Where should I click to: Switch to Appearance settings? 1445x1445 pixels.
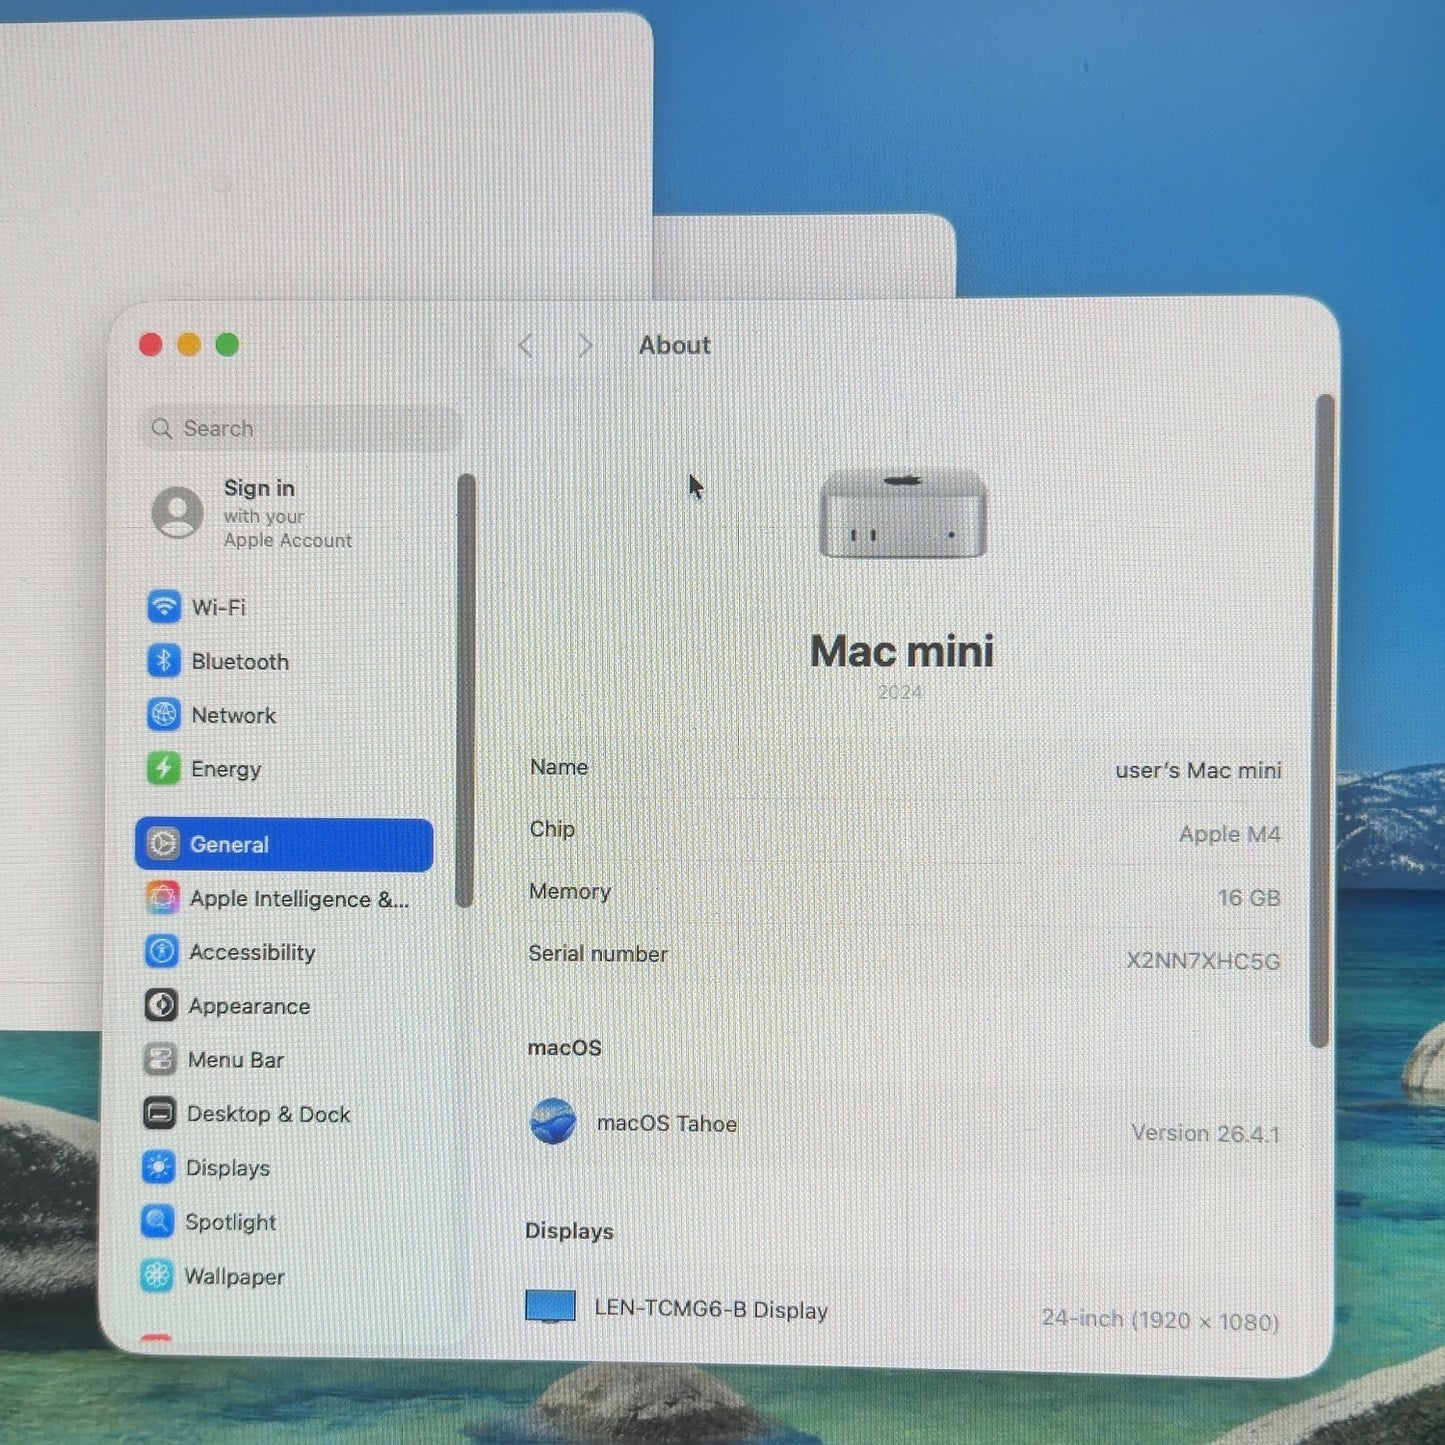(x=285, y=1006)
